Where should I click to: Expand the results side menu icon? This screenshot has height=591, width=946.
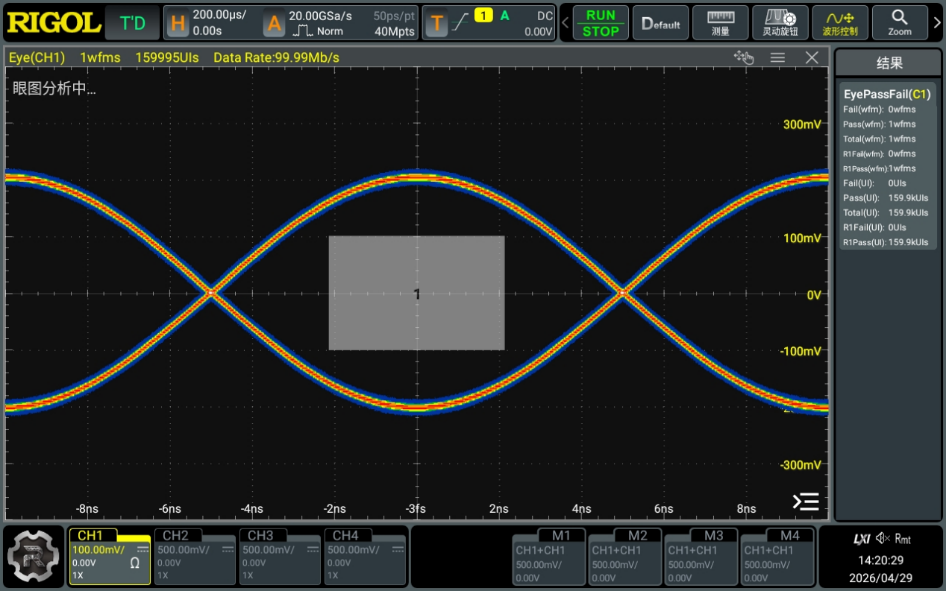click(x=806, y=502)
